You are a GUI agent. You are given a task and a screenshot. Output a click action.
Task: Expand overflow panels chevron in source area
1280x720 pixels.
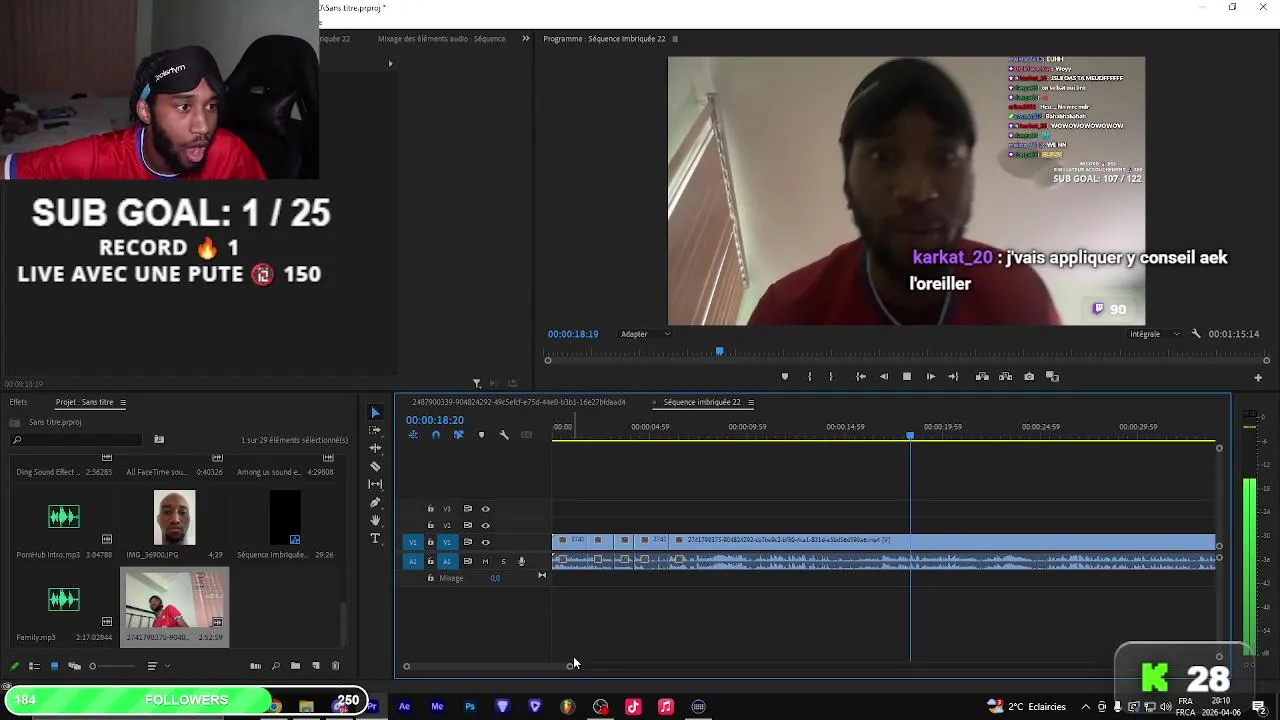526,39
